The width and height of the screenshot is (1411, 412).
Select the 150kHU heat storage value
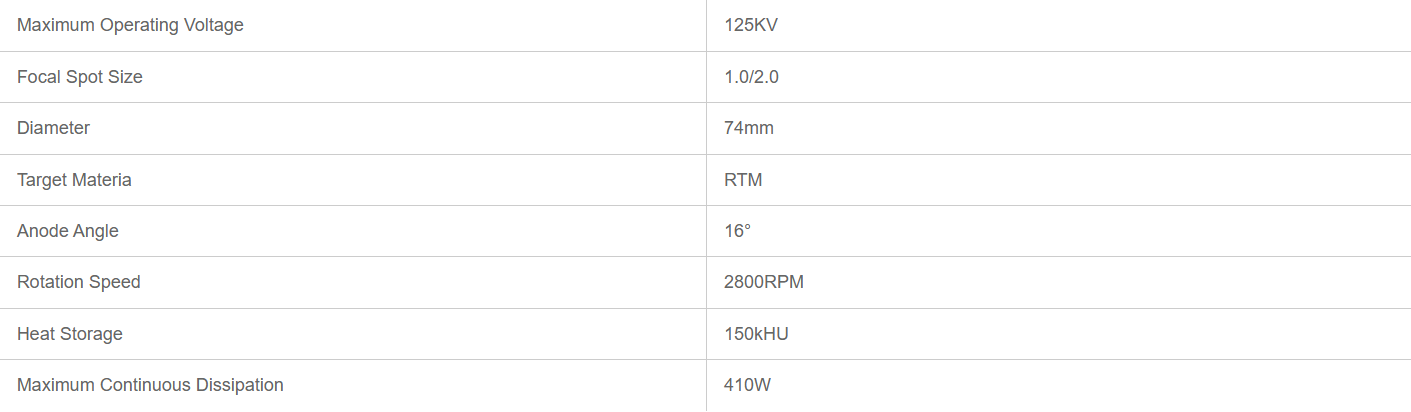pos(756,334)
